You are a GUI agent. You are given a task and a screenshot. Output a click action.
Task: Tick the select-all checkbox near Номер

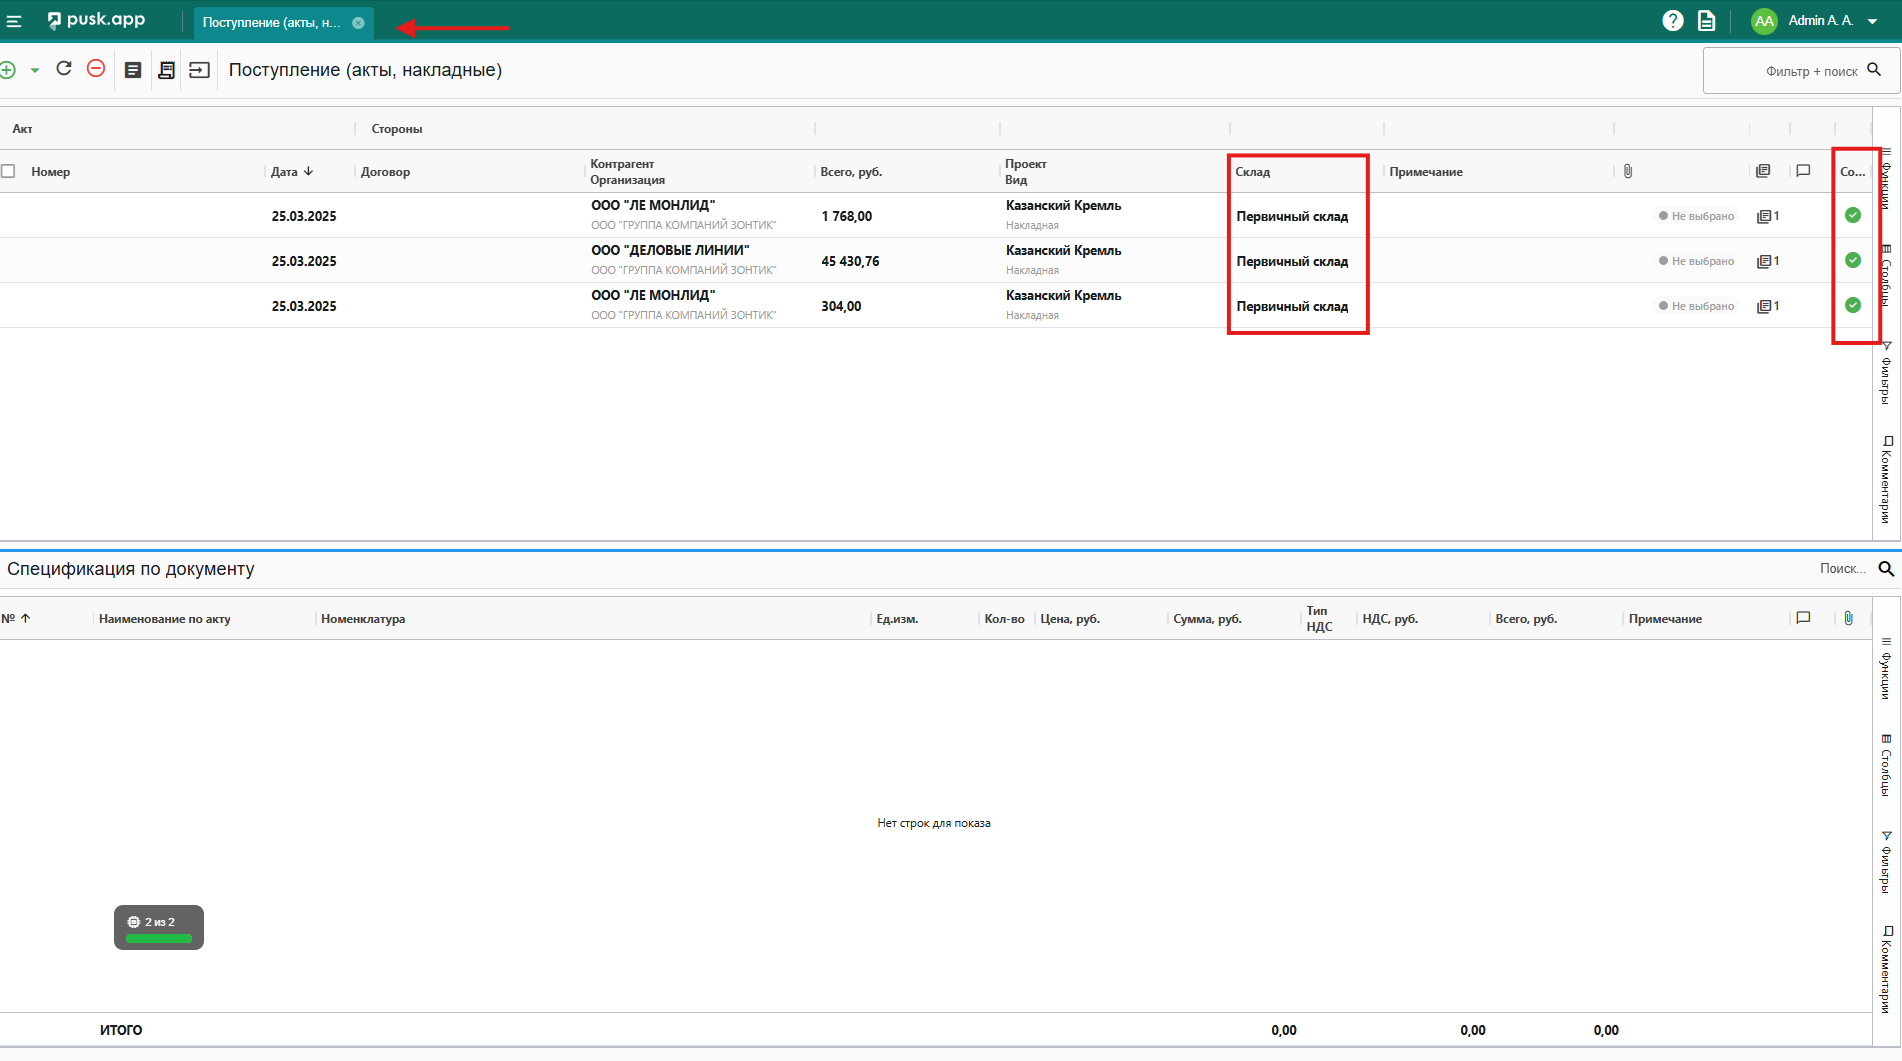click(x=9, y=171)
